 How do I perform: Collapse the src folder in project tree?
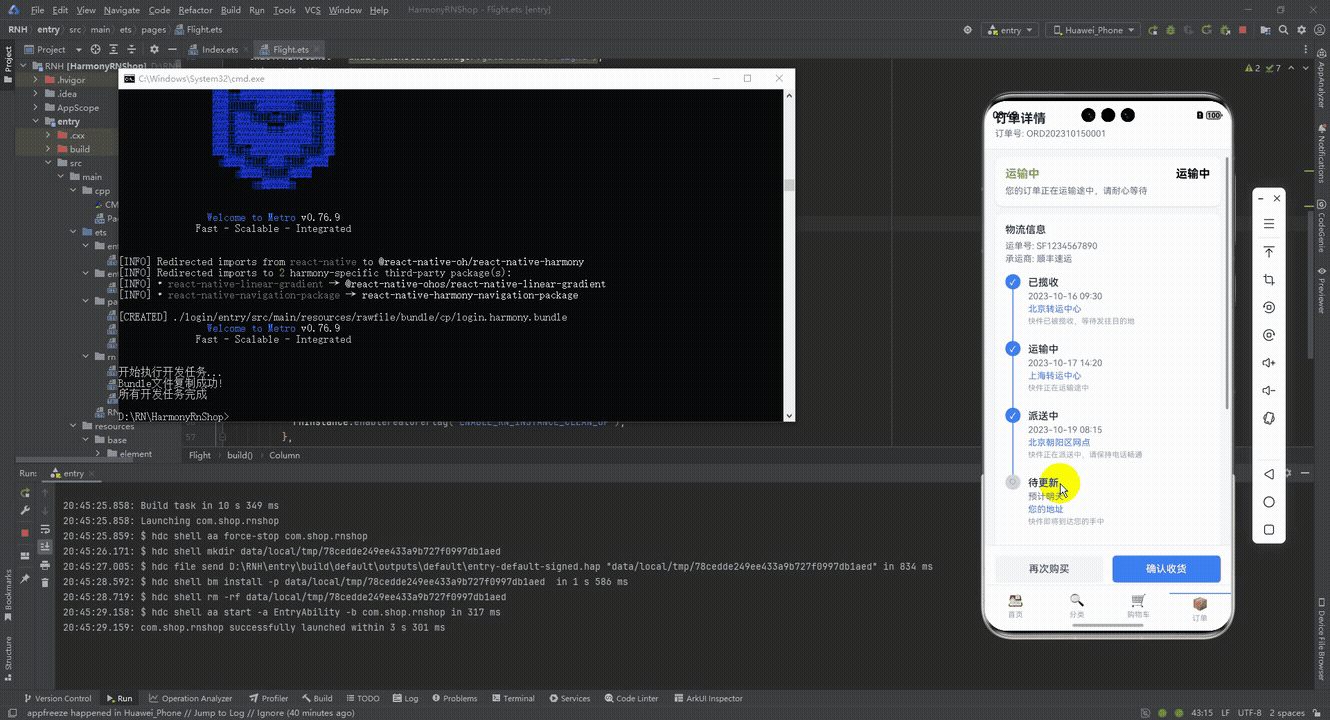[x=49, y=163]
